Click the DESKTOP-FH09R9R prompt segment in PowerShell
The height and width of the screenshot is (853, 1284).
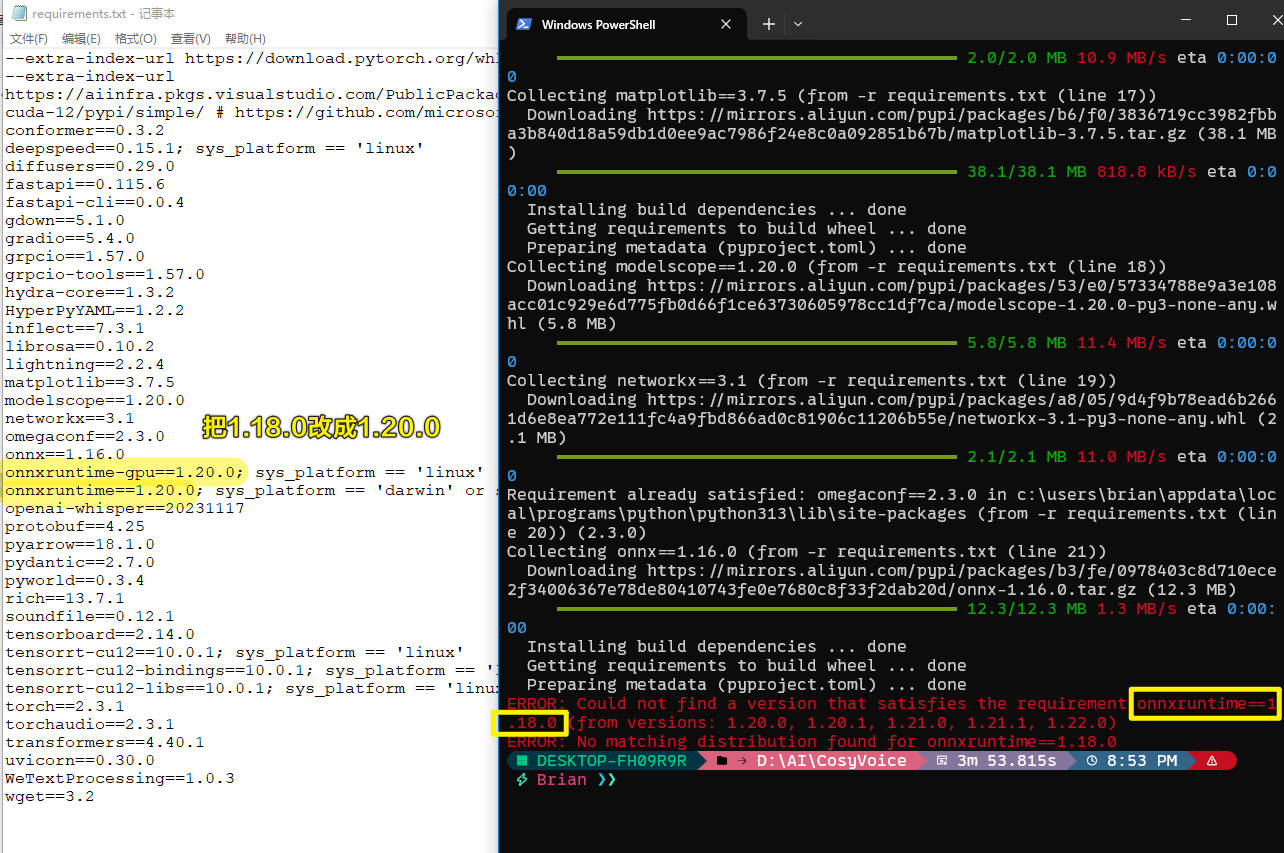tap(602, 761)
